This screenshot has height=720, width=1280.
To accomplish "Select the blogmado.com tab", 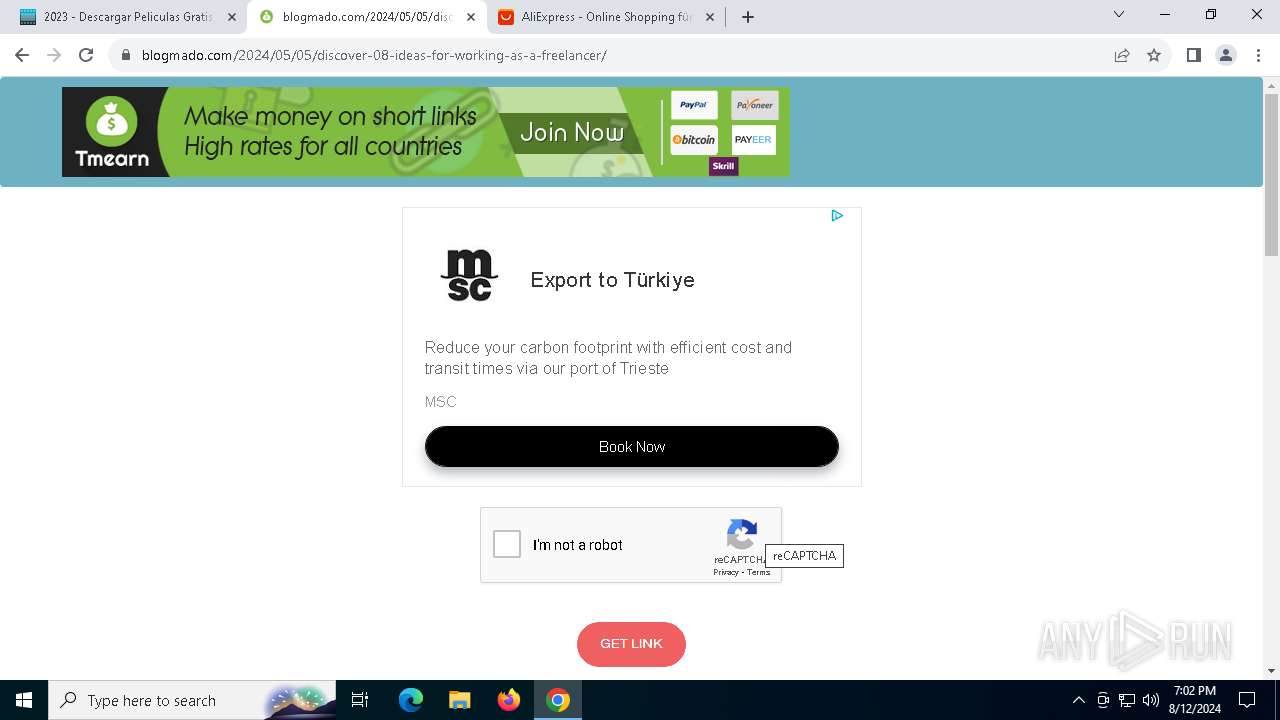I will 365,17.
